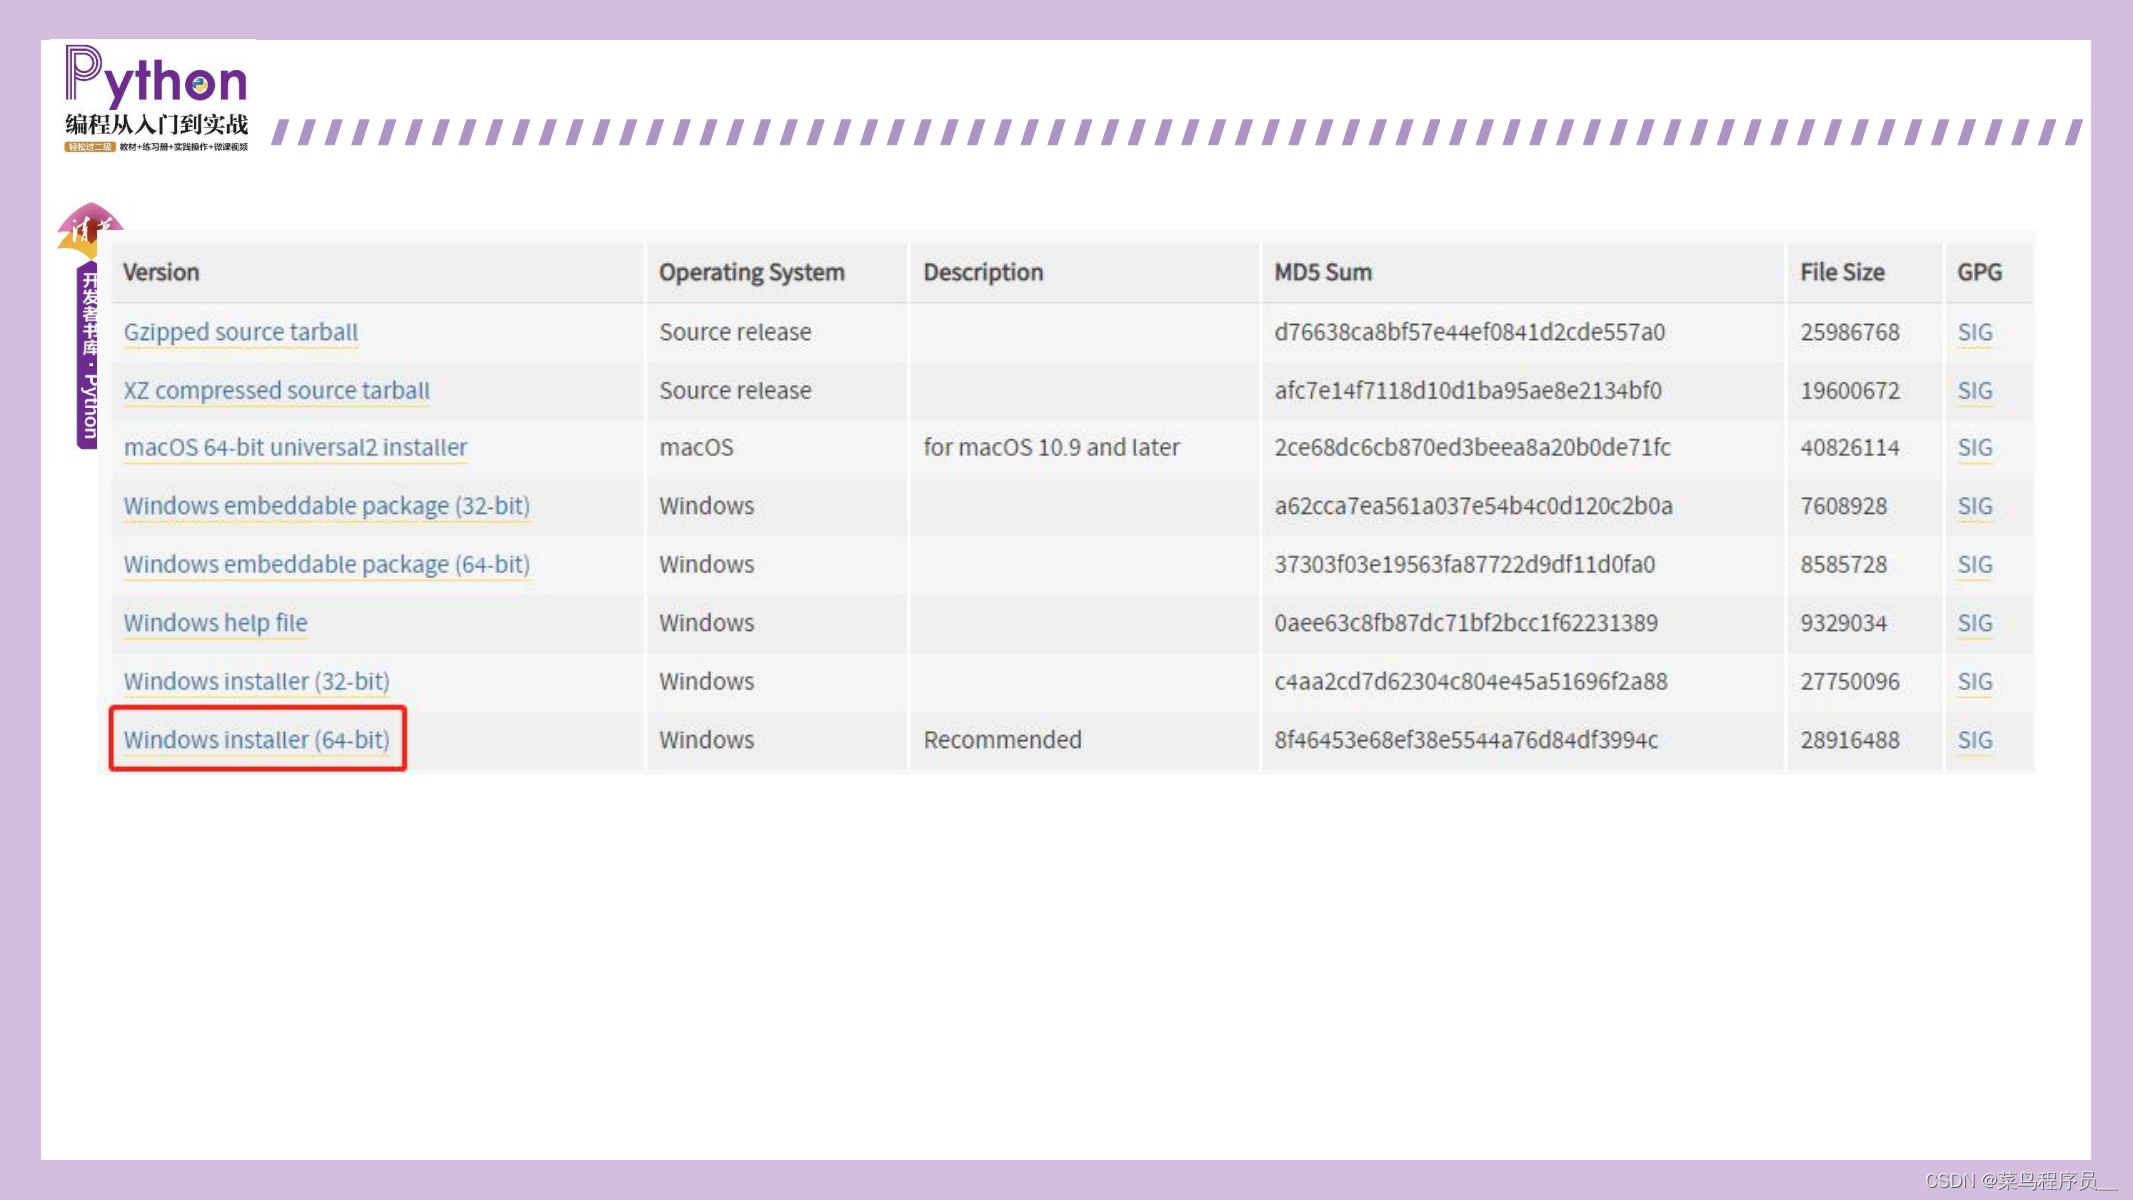Click the Recommended description cell
Viewport: 2133px width, 1200px height.
pyautogui.click(x=1002, y=740)
